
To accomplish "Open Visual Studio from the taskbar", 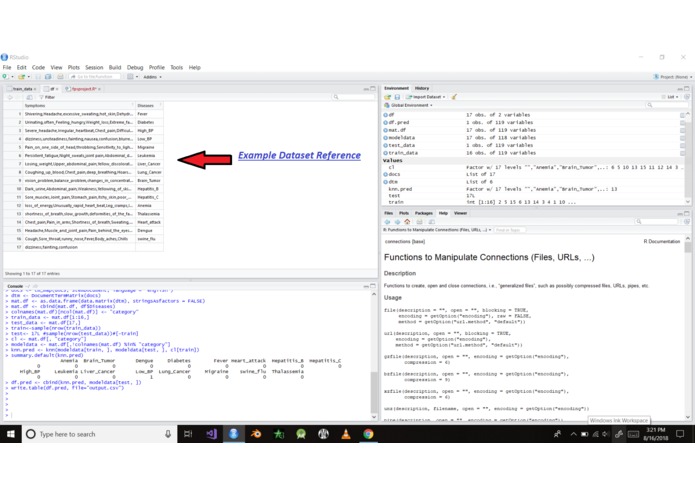I will (x=211, y=434).
